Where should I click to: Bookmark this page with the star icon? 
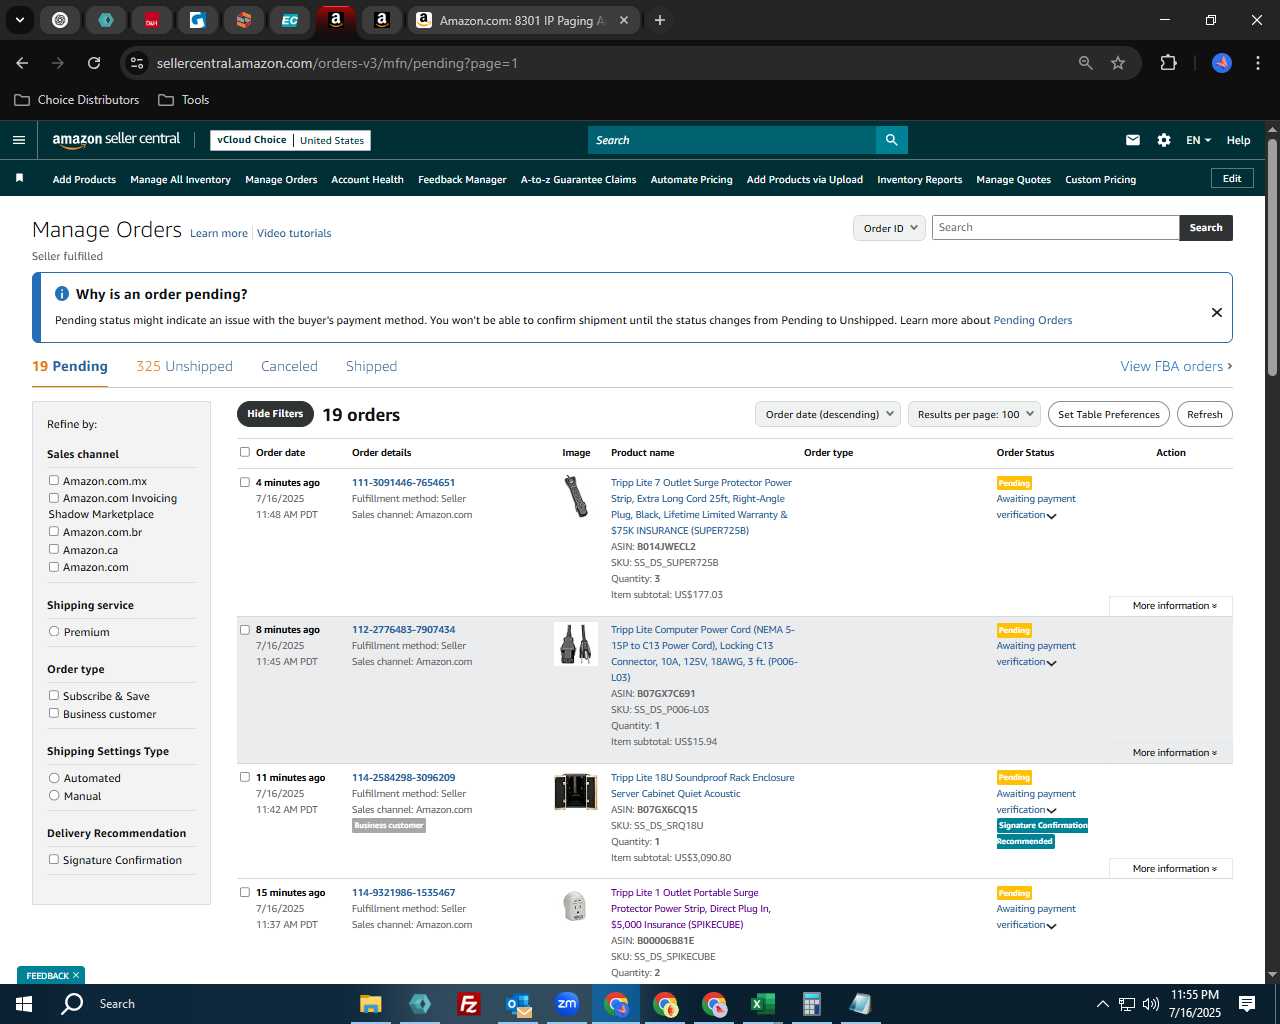coord(1118,63)
